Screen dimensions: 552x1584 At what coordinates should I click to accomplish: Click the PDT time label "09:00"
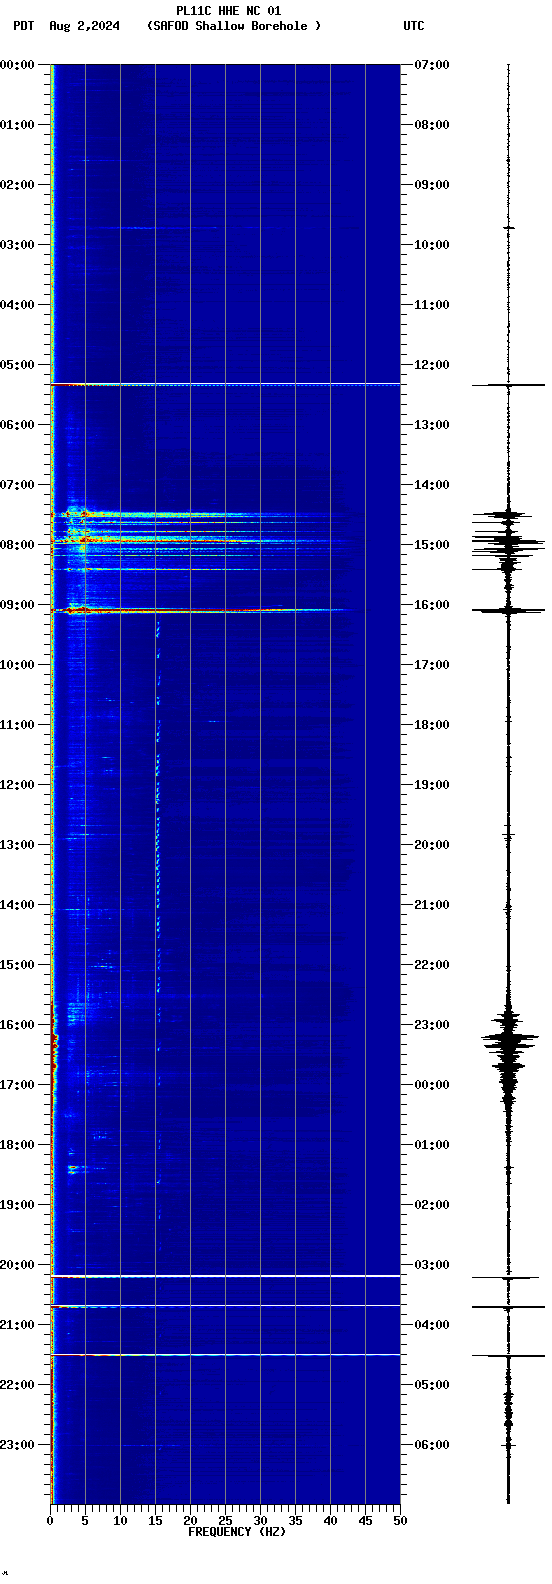(17, 605)
